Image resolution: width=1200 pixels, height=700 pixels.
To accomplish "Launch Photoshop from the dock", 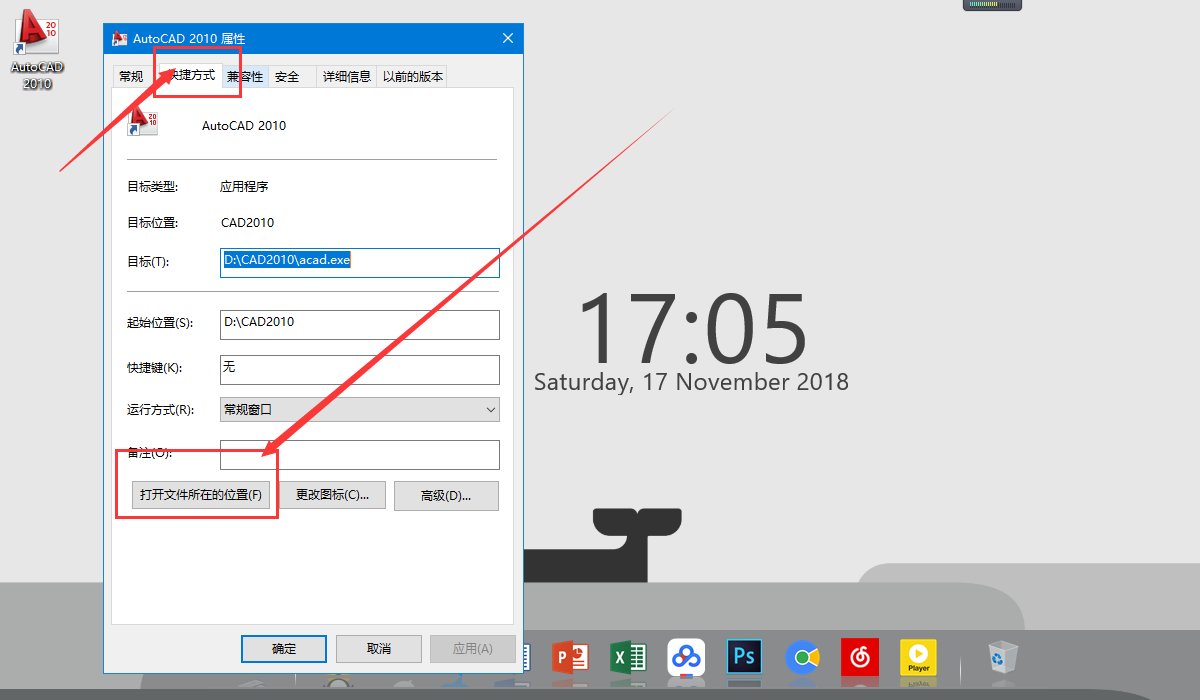I will (744, 657).
